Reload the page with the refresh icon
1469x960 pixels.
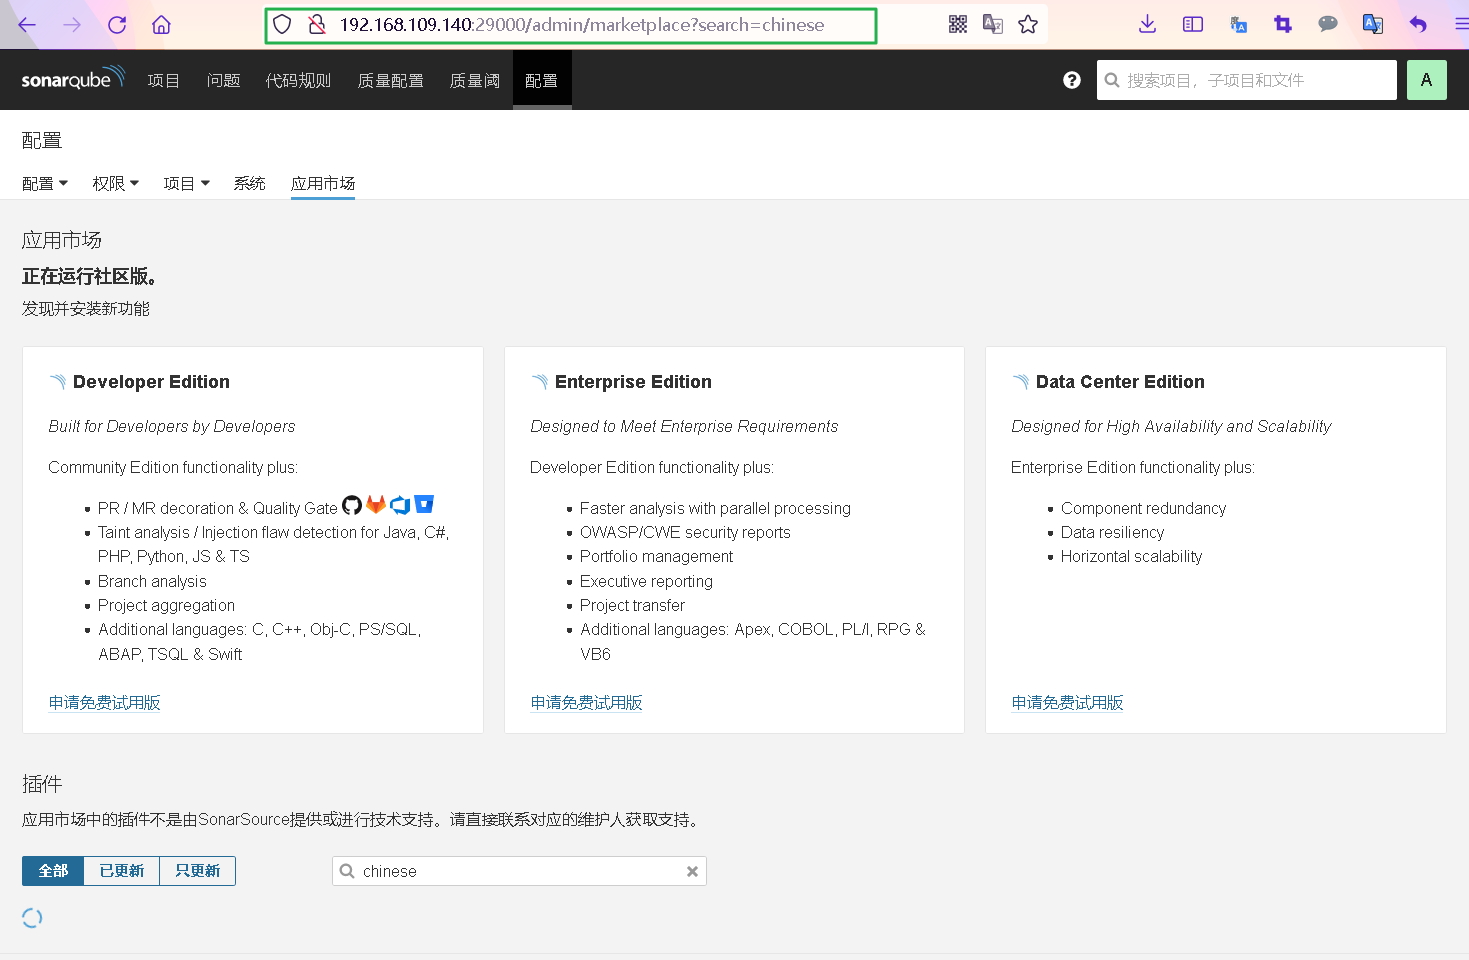pos(117,25)
